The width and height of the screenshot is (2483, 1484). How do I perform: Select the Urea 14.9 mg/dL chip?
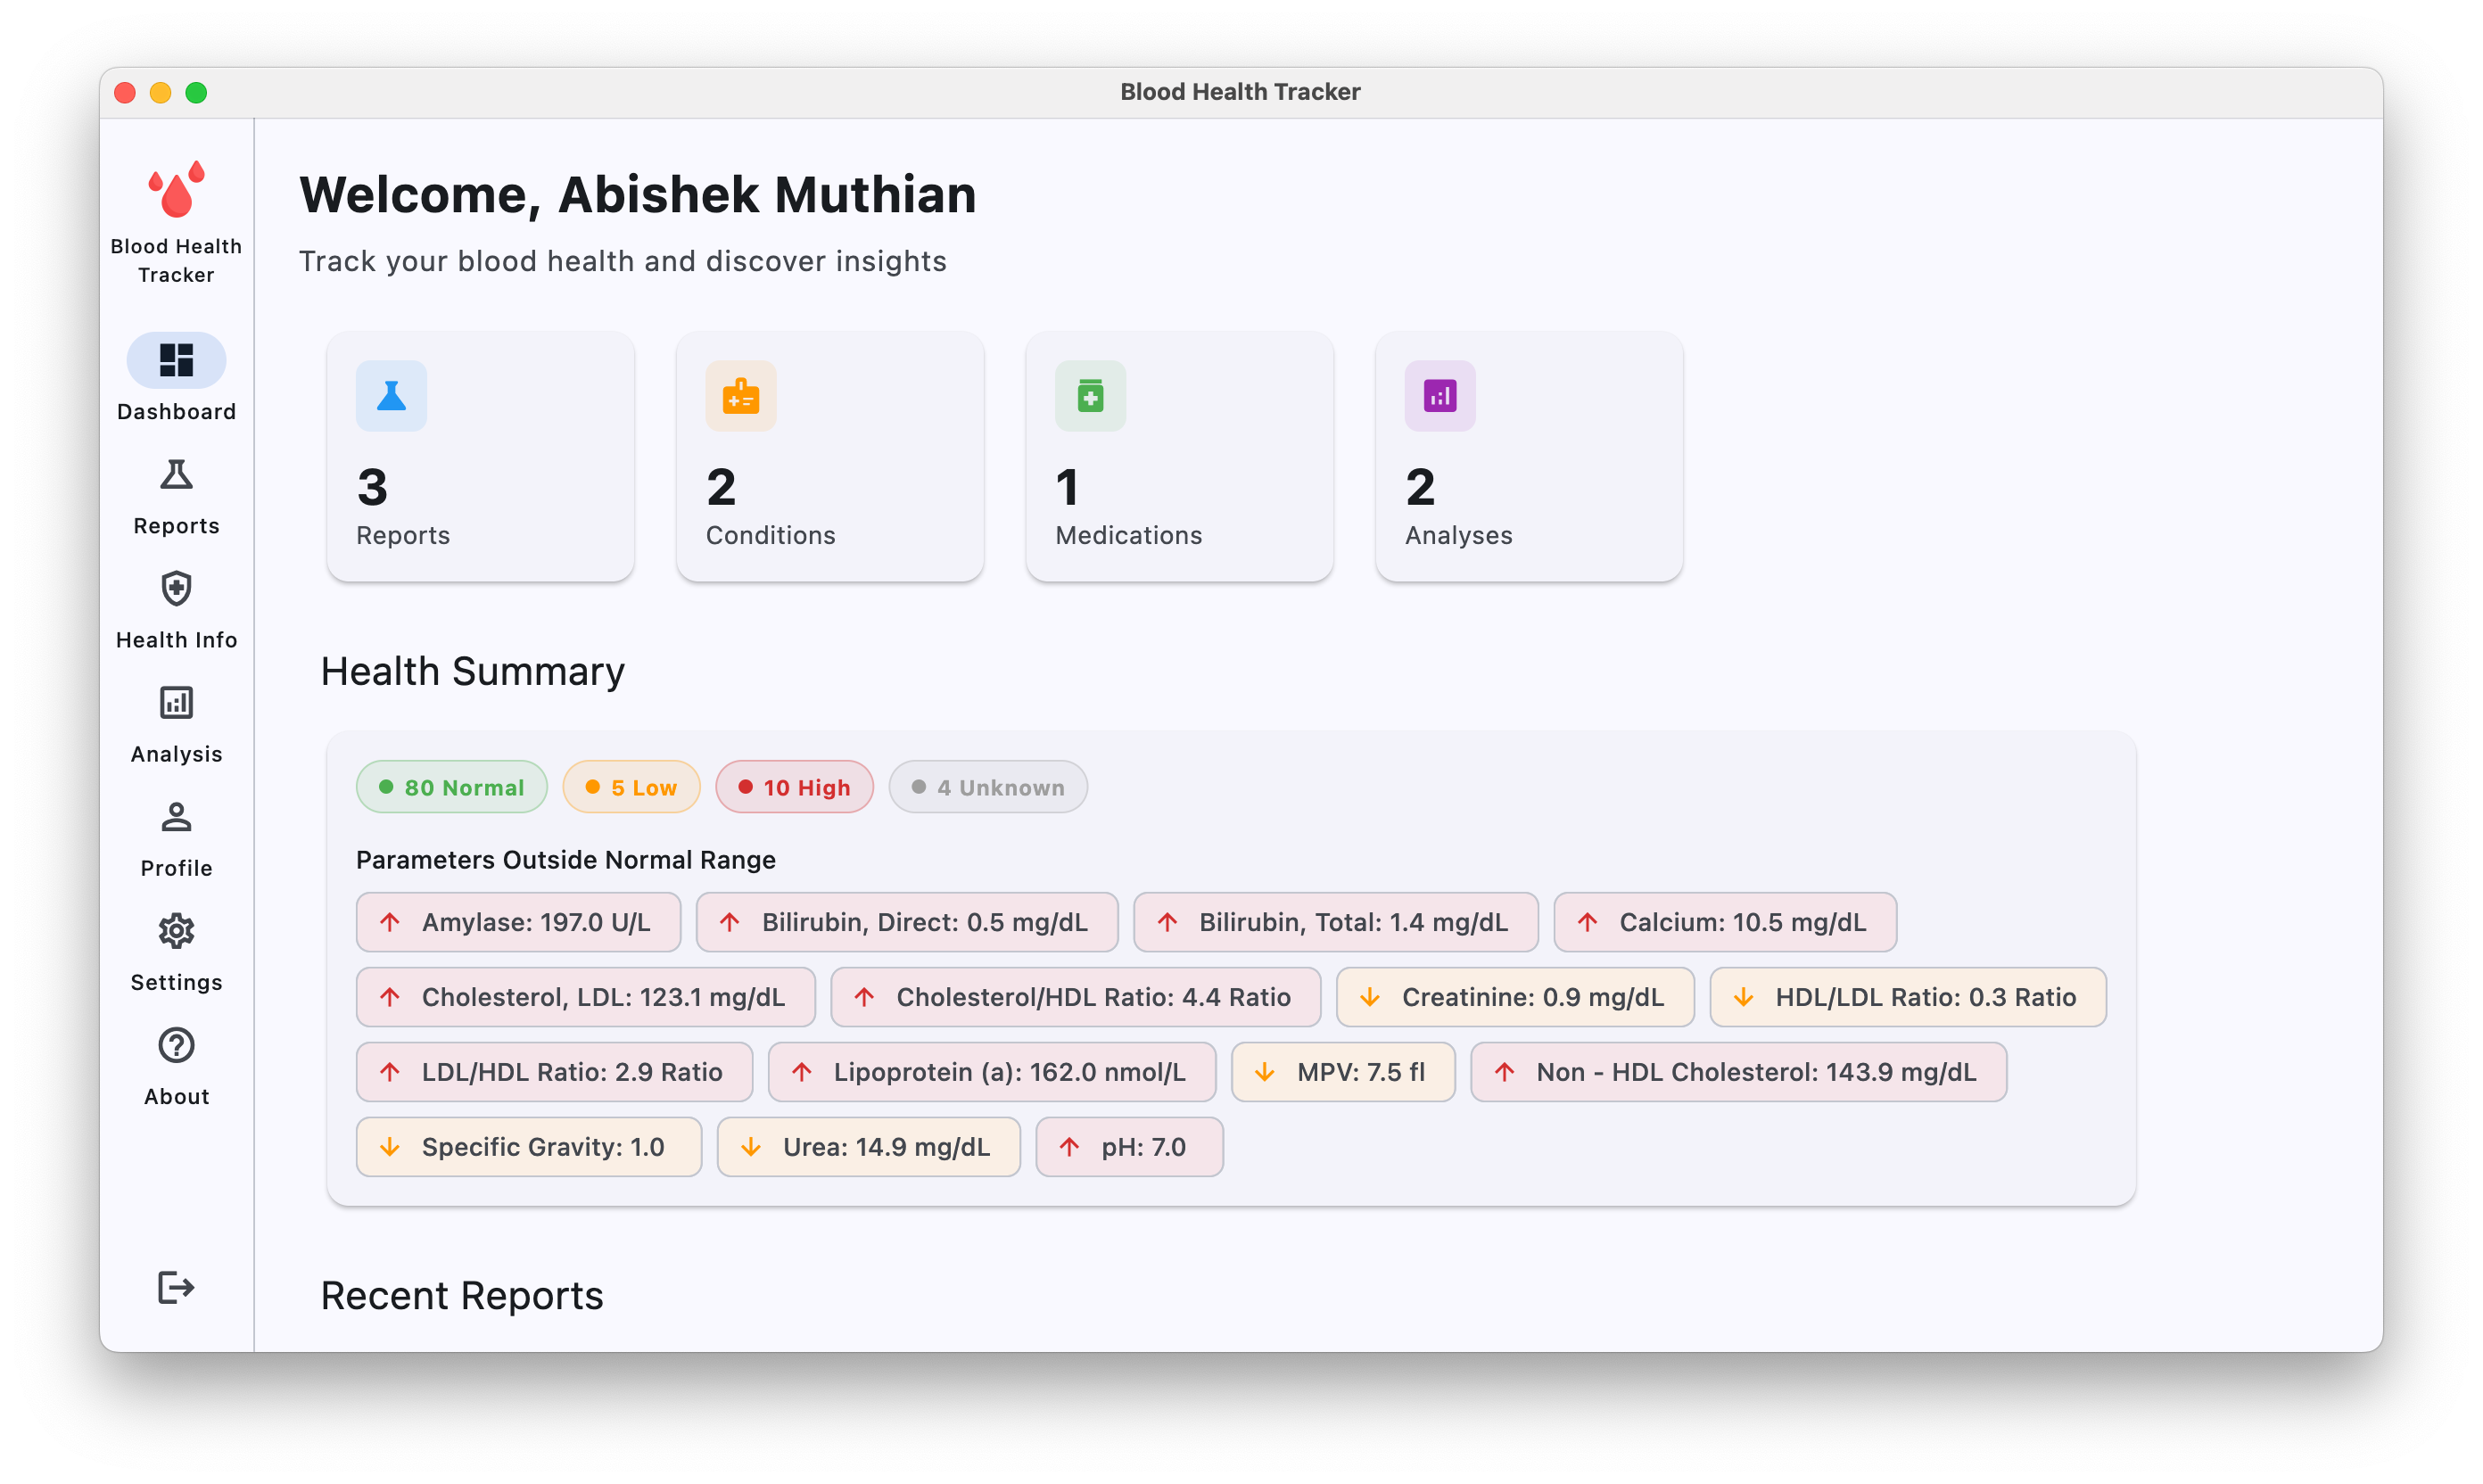click(869, 1147)
